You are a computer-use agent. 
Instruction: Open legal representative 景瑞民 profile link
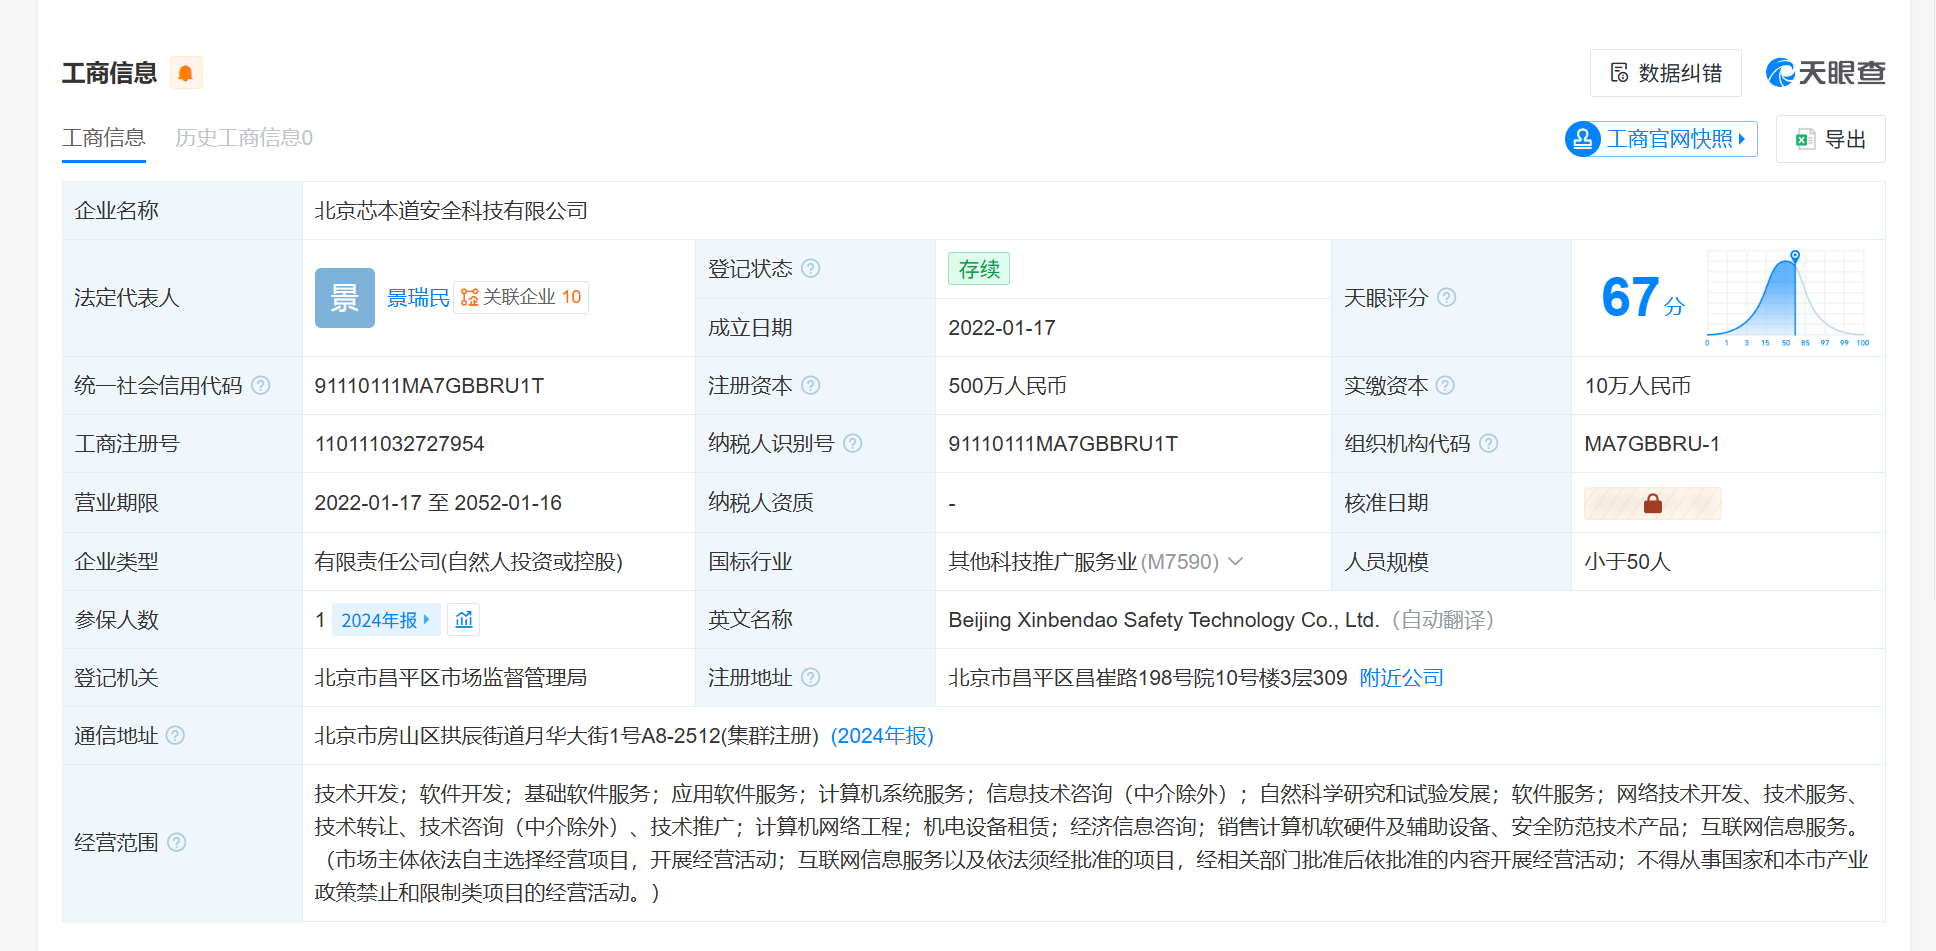(417, 298)
